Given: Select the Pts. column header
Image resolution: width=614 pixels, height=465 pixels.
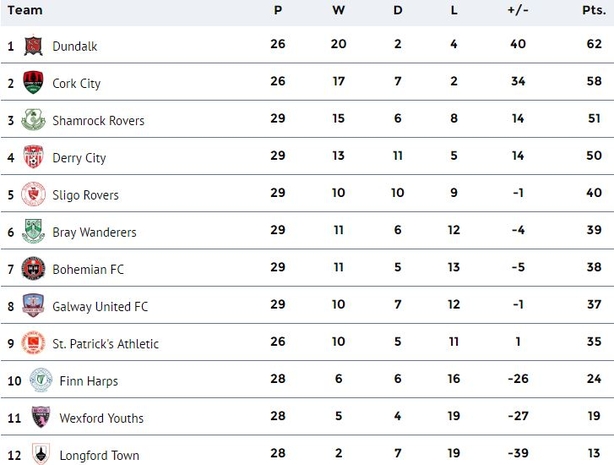Looking at the screenshot, I should pyautogui.click(x=594, y=10).
